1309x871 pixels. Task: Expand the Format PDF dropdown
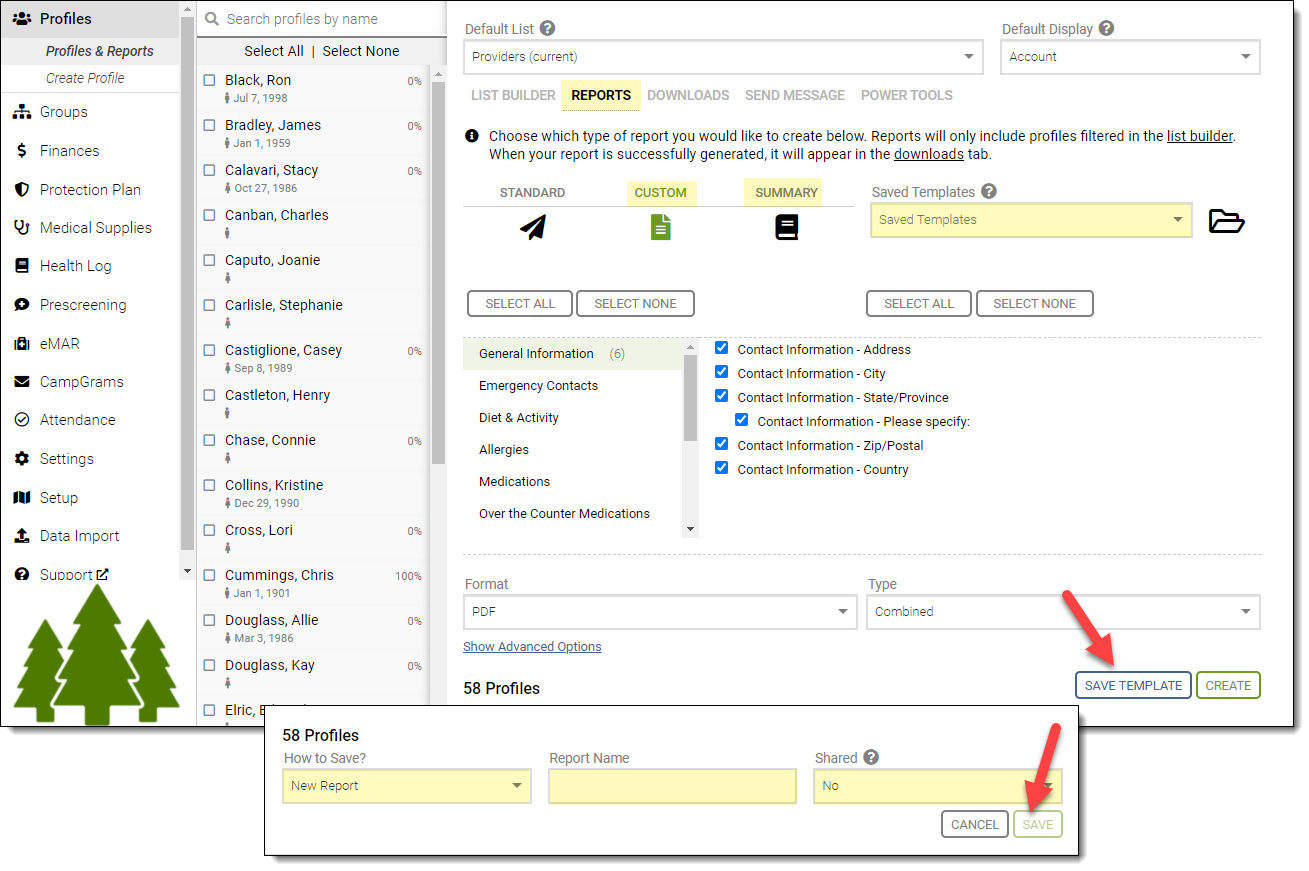click(659, 612)
